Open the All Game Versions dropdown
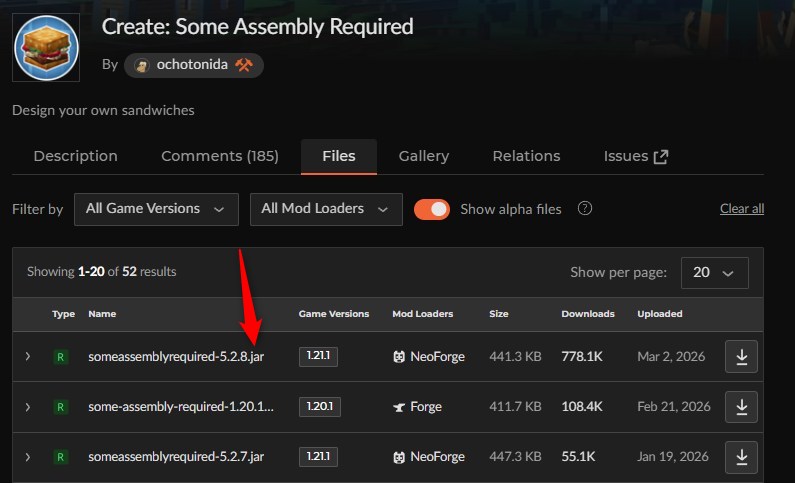795x483 pixels. (156, 209)
